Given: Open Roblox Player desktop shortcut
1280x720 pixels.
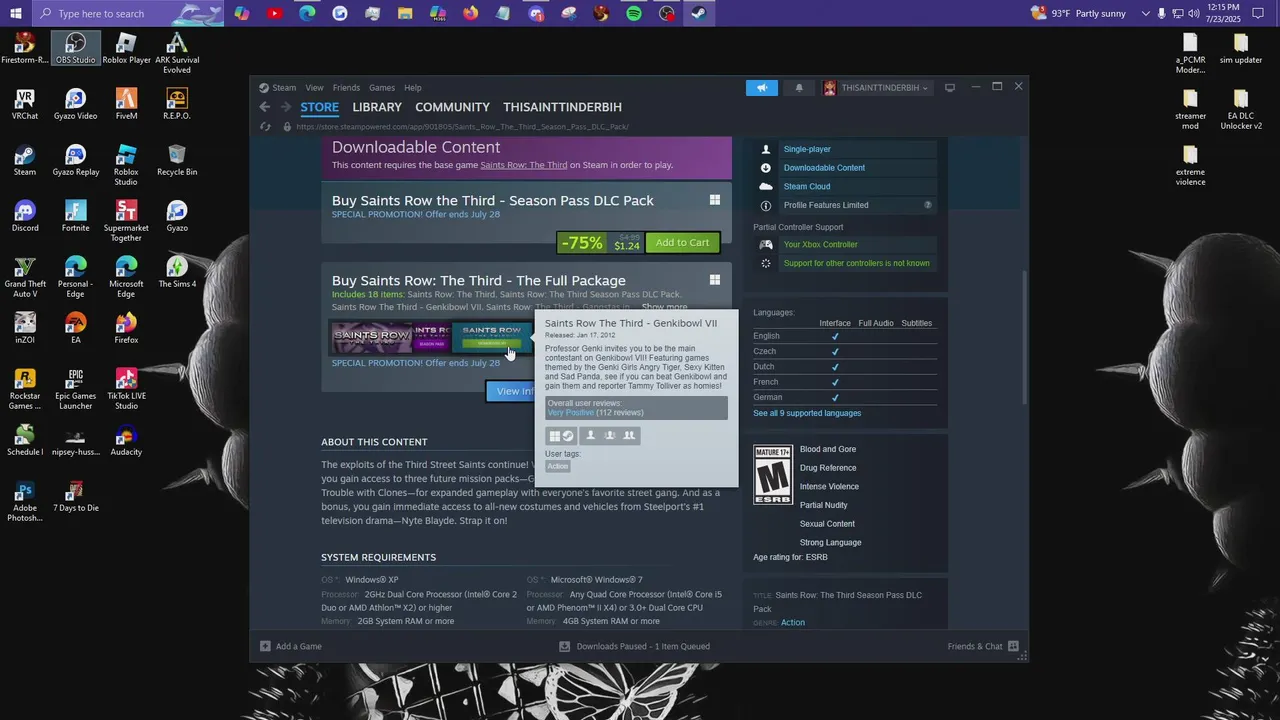Looking at the screenshot, I should pyautogui.click(x=126, y=47).
